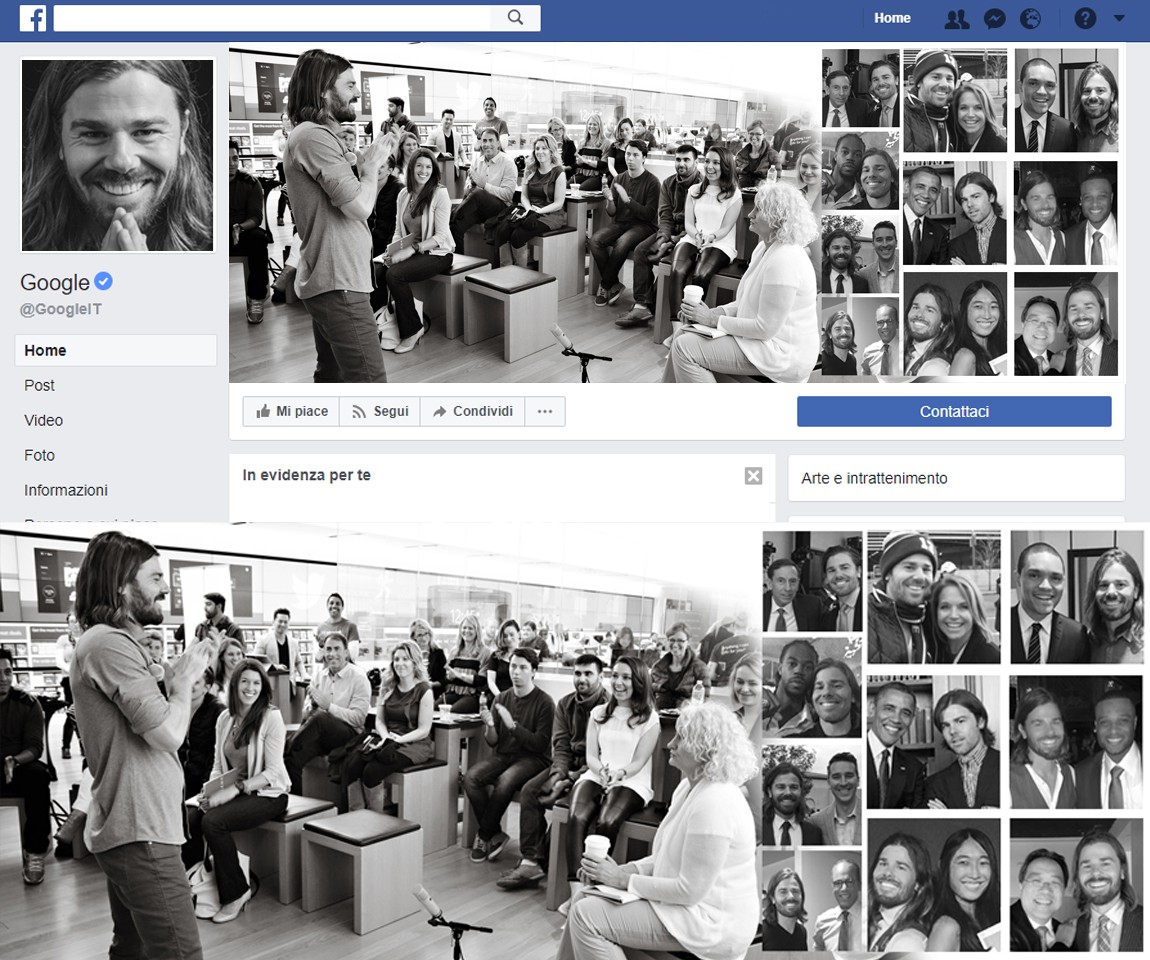Click the magnifier search icon
Image resolution: width=1150 pixels, height=960 pixels.
click(516, 18)
